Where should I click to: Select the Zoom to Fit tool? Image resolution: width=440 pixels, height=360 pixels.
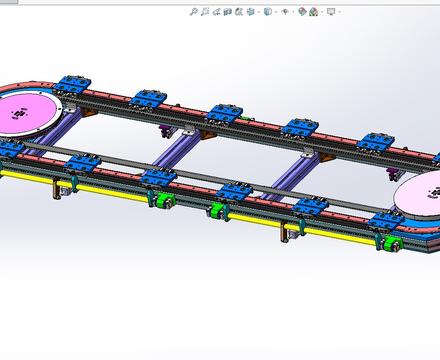click(193, 12)
